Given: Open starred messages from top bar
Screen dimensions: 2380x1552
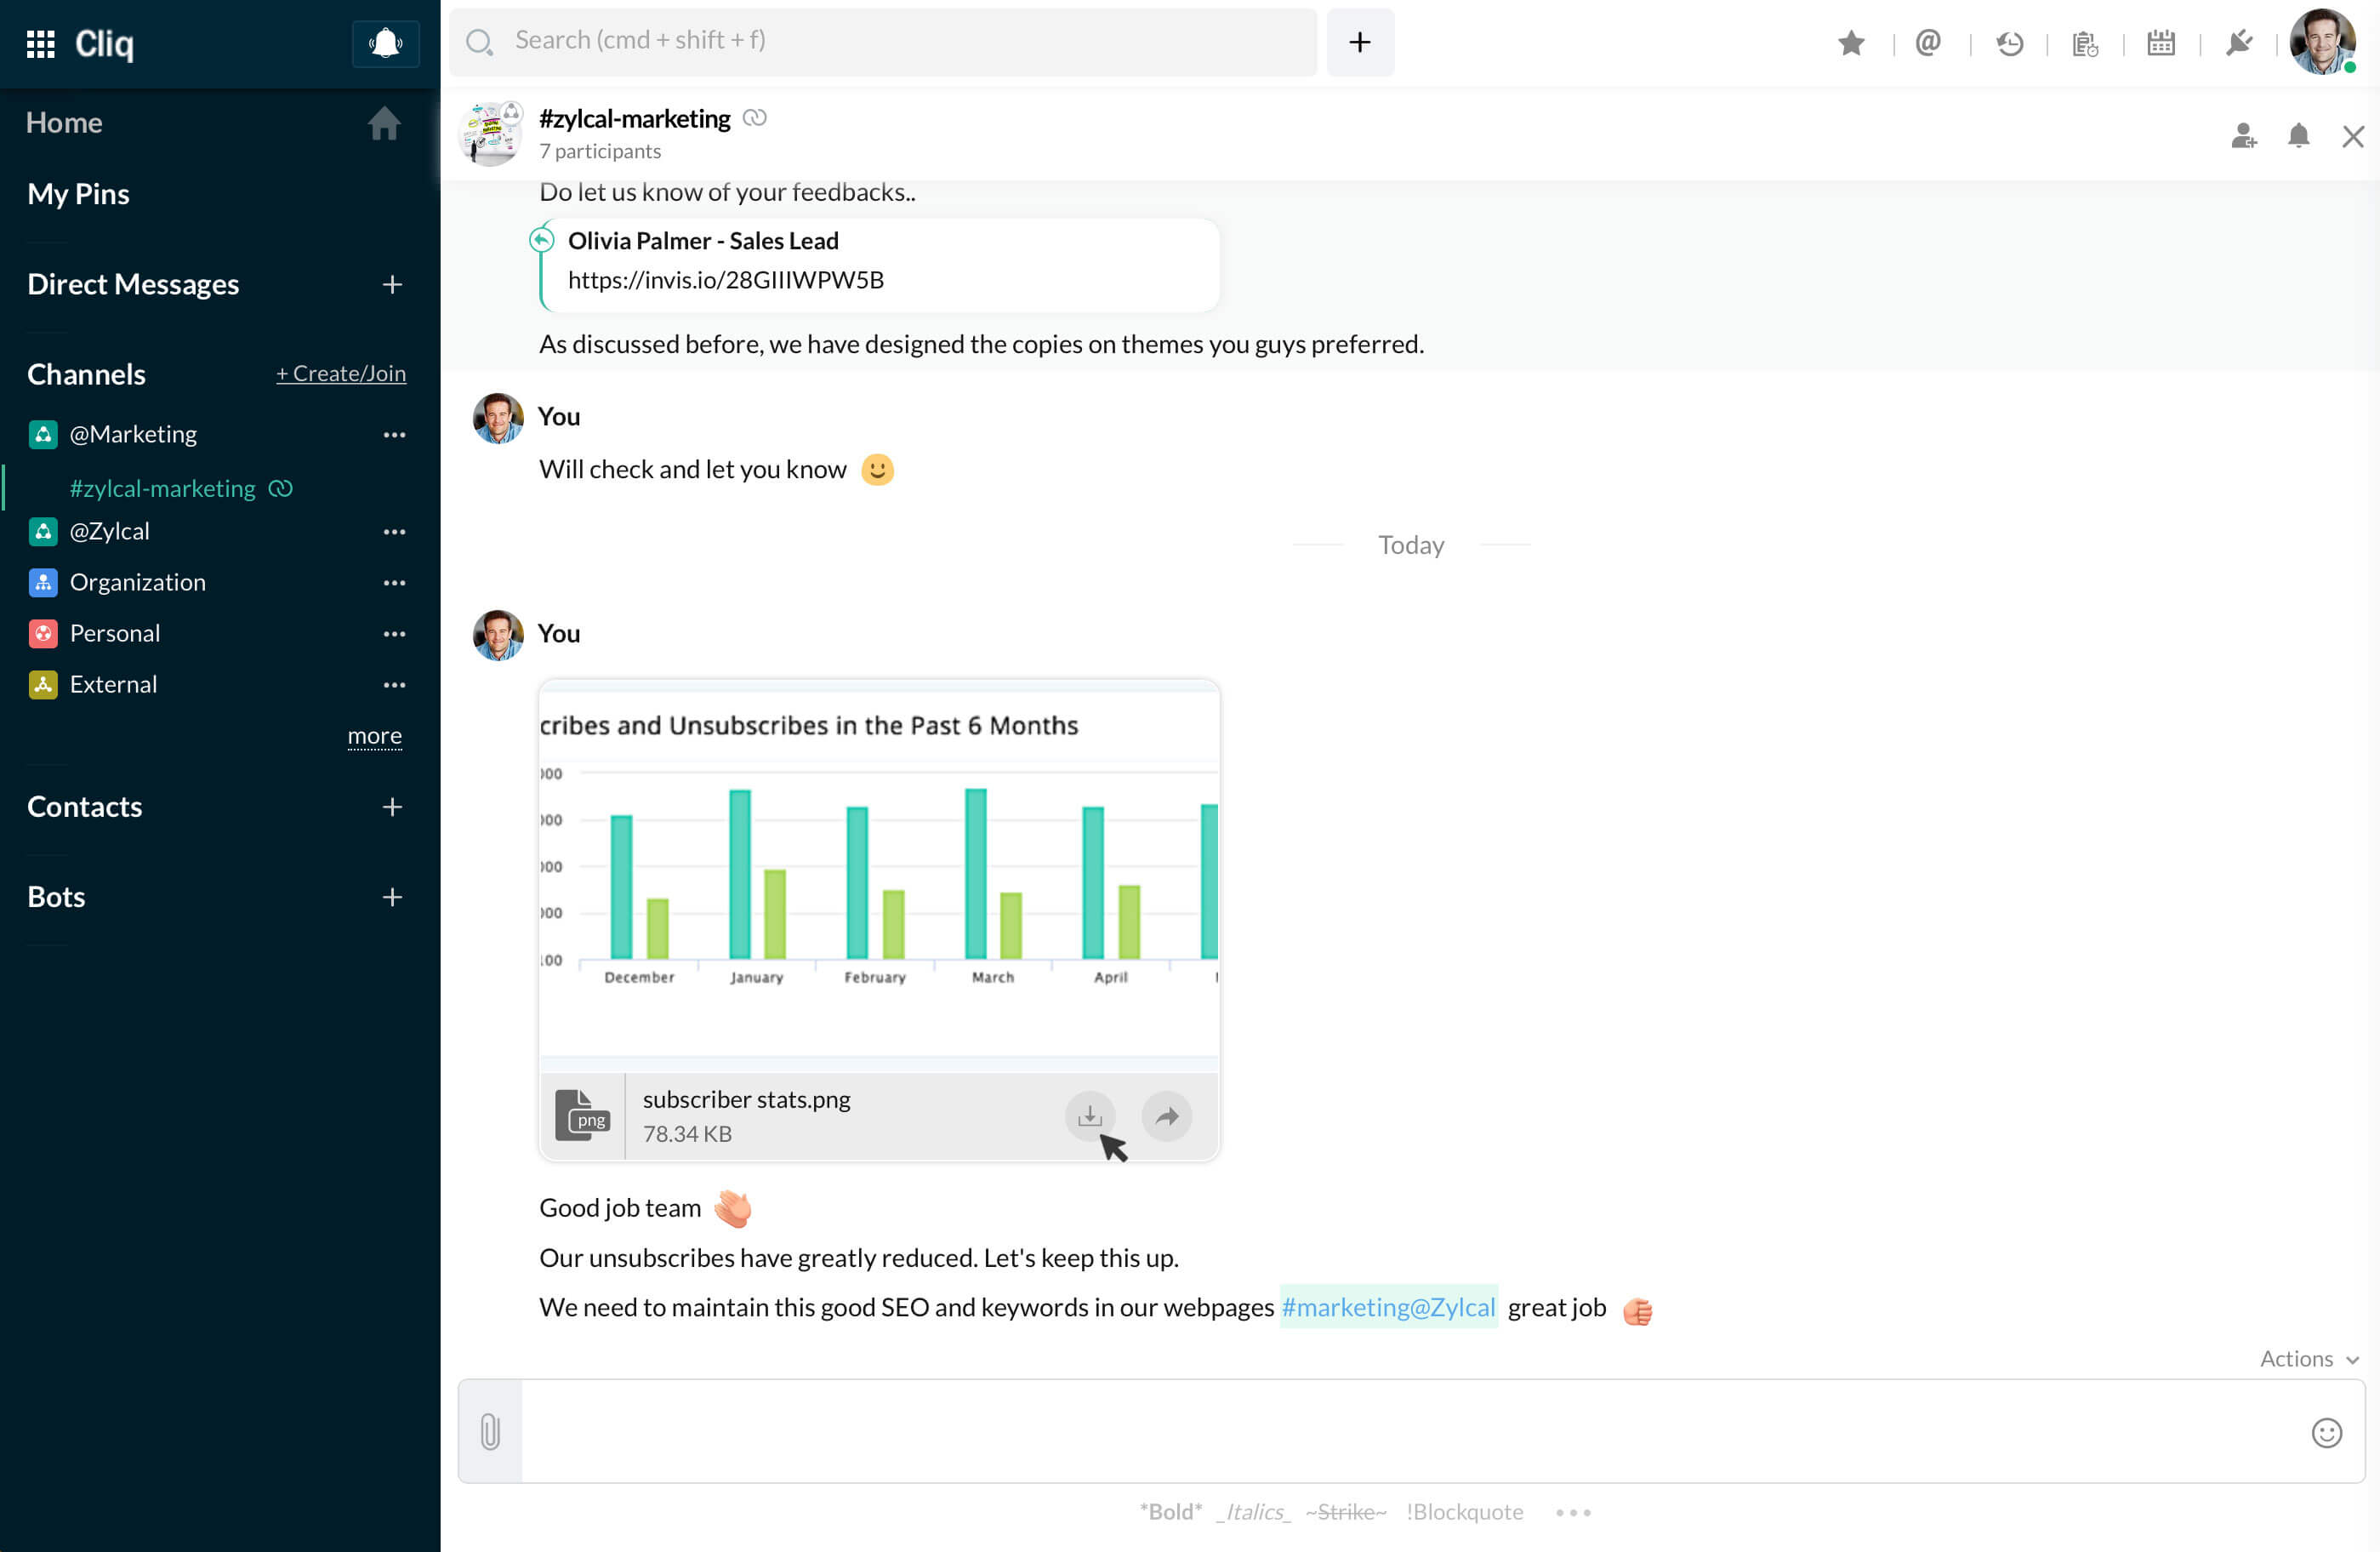Looking at the screenshot, I should pyautogui.click(x=1851, y=43).
